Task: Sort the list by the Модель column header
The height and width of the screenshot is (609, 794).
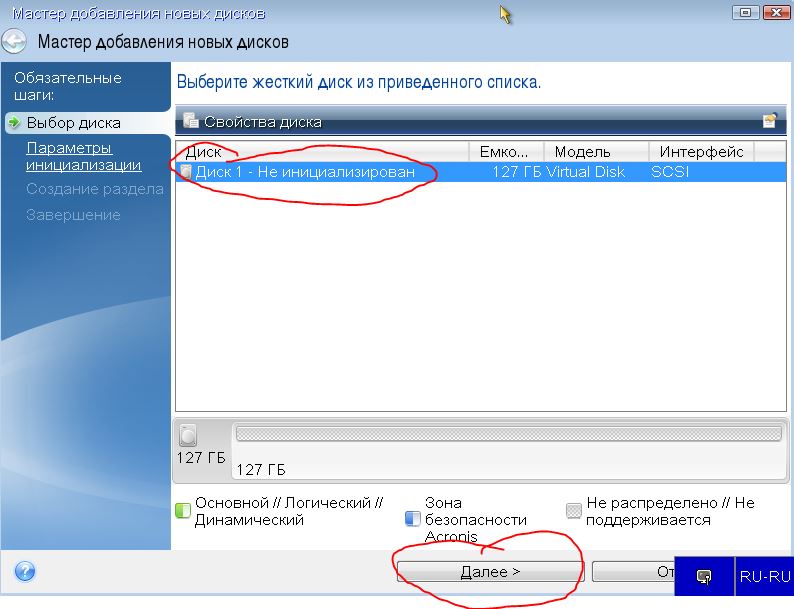Action: [x=596, y=152]
